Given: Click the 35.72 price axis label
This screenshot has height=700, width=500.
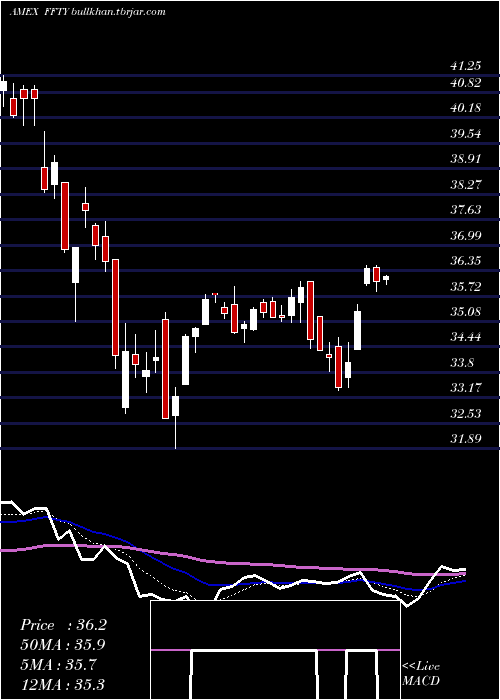Looking at the screenshot, I should click(465, 286).
